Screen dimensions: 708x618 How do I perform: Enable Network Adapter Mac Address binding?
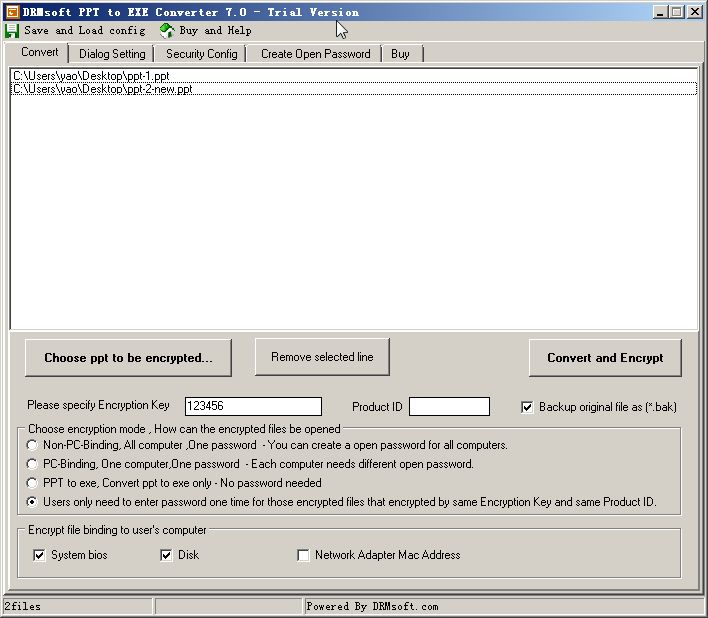[x=303, y=555]
